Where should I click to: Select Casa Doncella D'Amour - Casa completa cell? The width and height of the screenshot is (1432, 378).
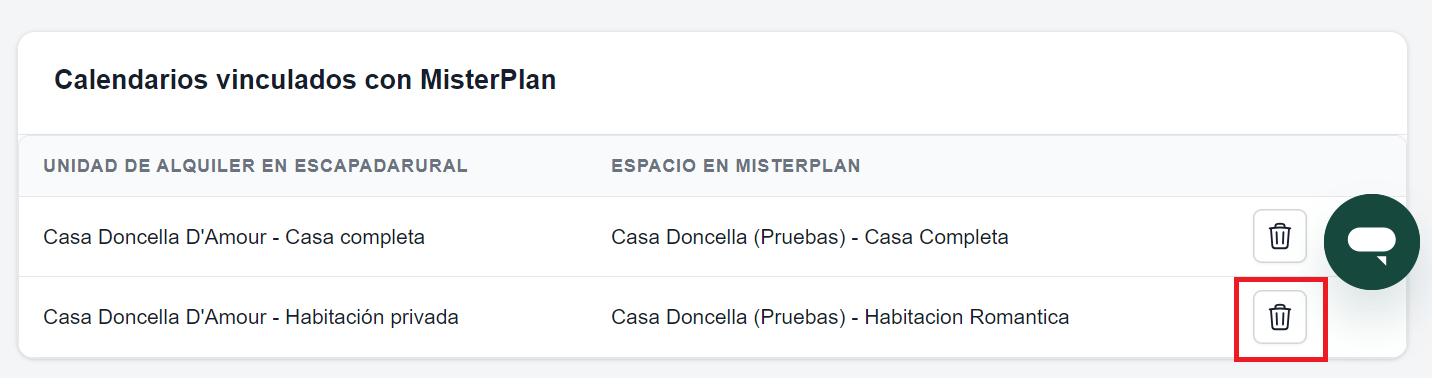tap(234, 237)
